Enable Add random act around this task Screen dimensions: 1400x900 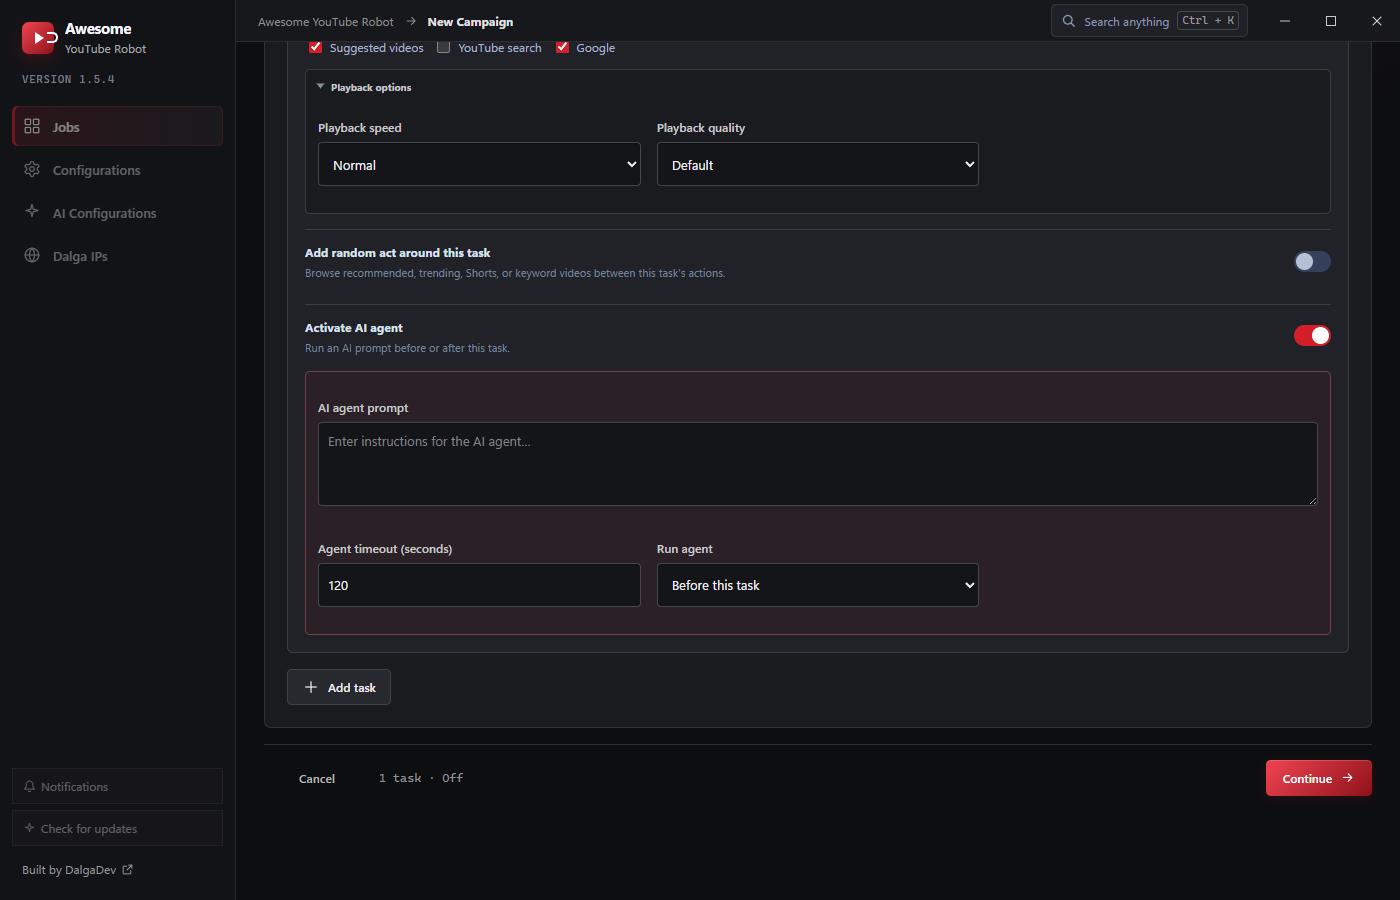tap(1312, 261)
